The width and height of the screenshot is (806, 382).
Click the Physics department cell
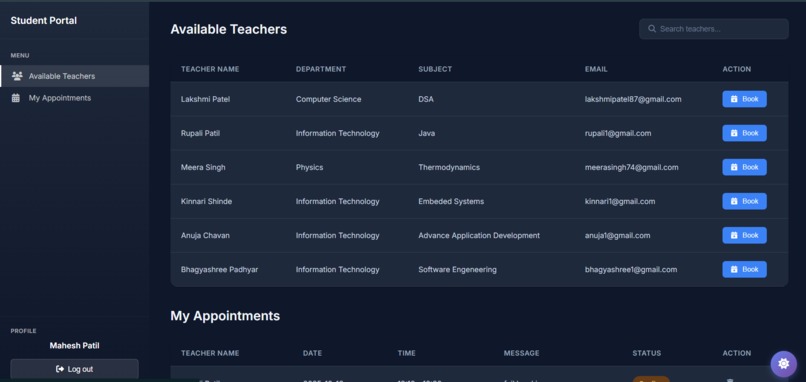(x=309, y=167)
